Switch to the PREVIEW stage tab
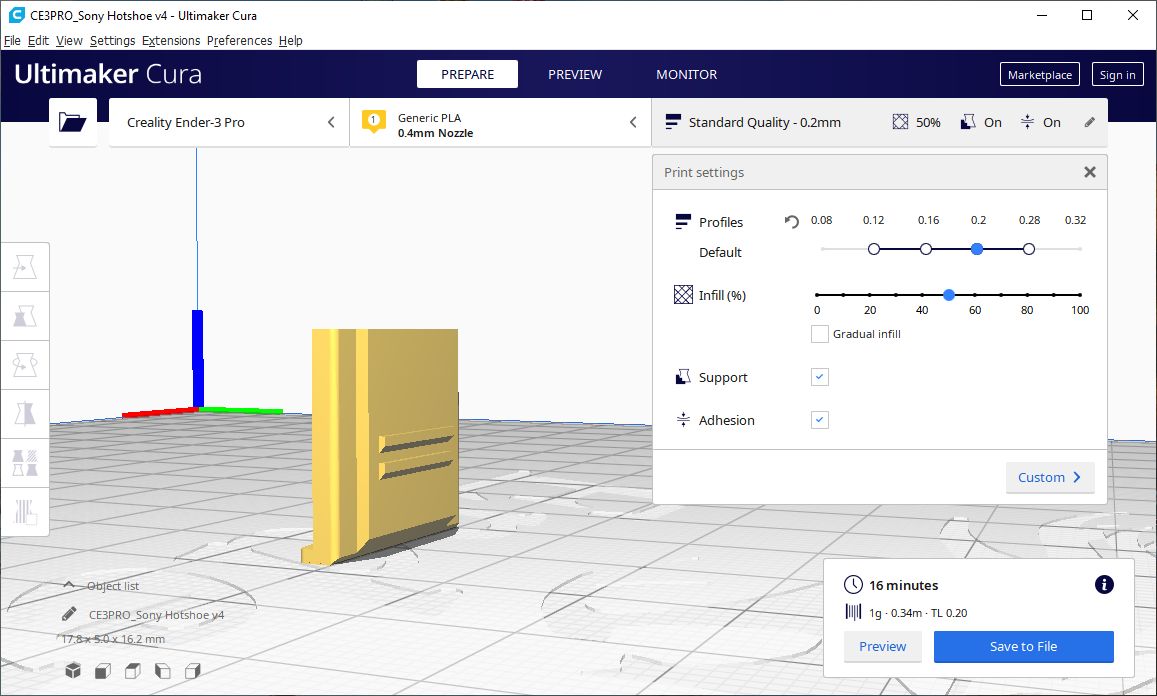 point(575,74)
